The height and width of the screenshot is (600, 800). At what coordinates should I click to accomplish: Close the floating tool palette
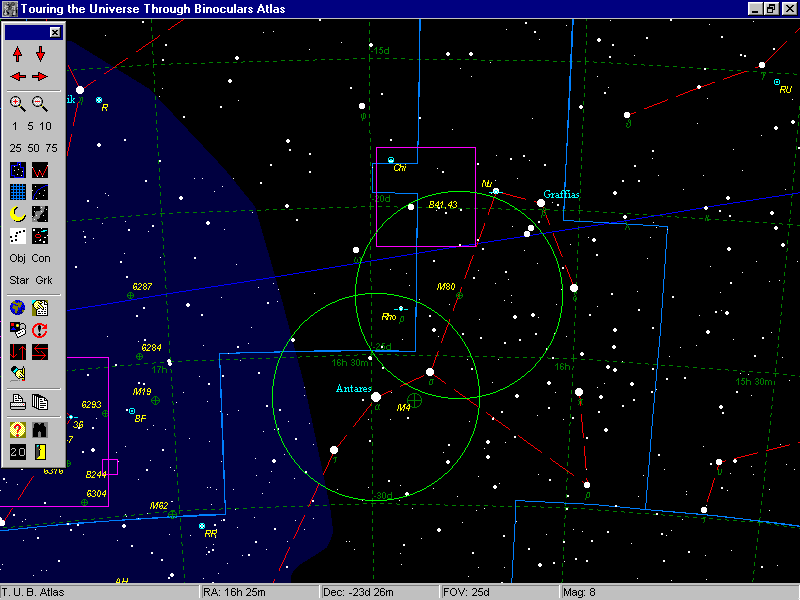tap(55, 33)
